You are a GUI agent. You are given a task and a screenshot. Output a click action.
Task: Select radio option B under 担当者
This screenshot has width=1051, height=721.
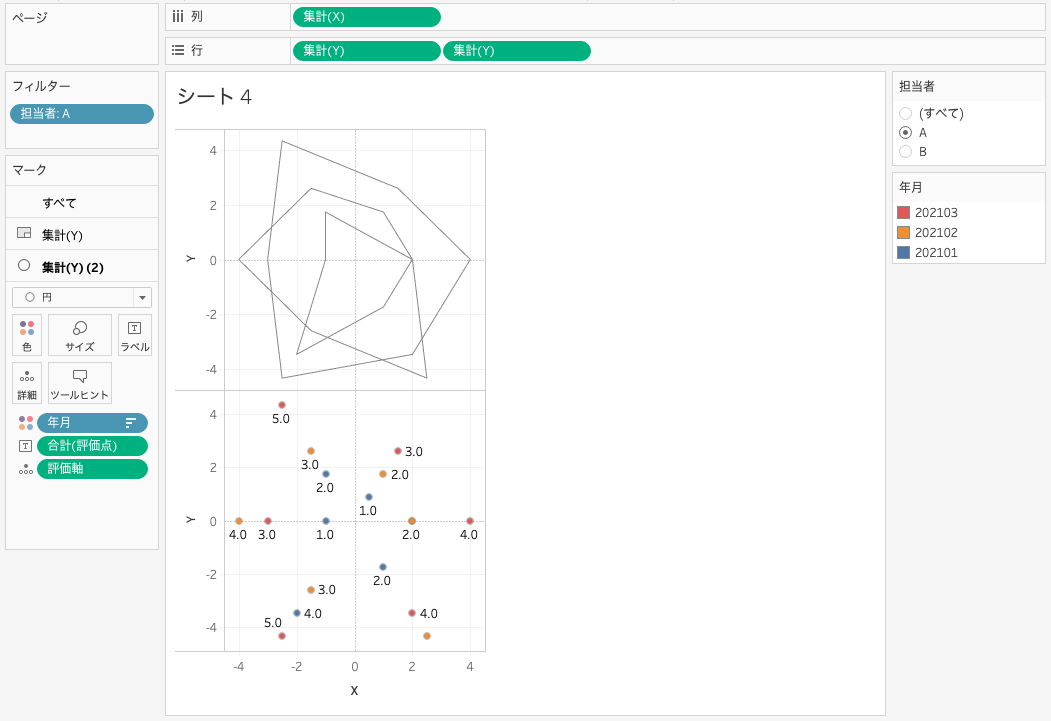906,152
